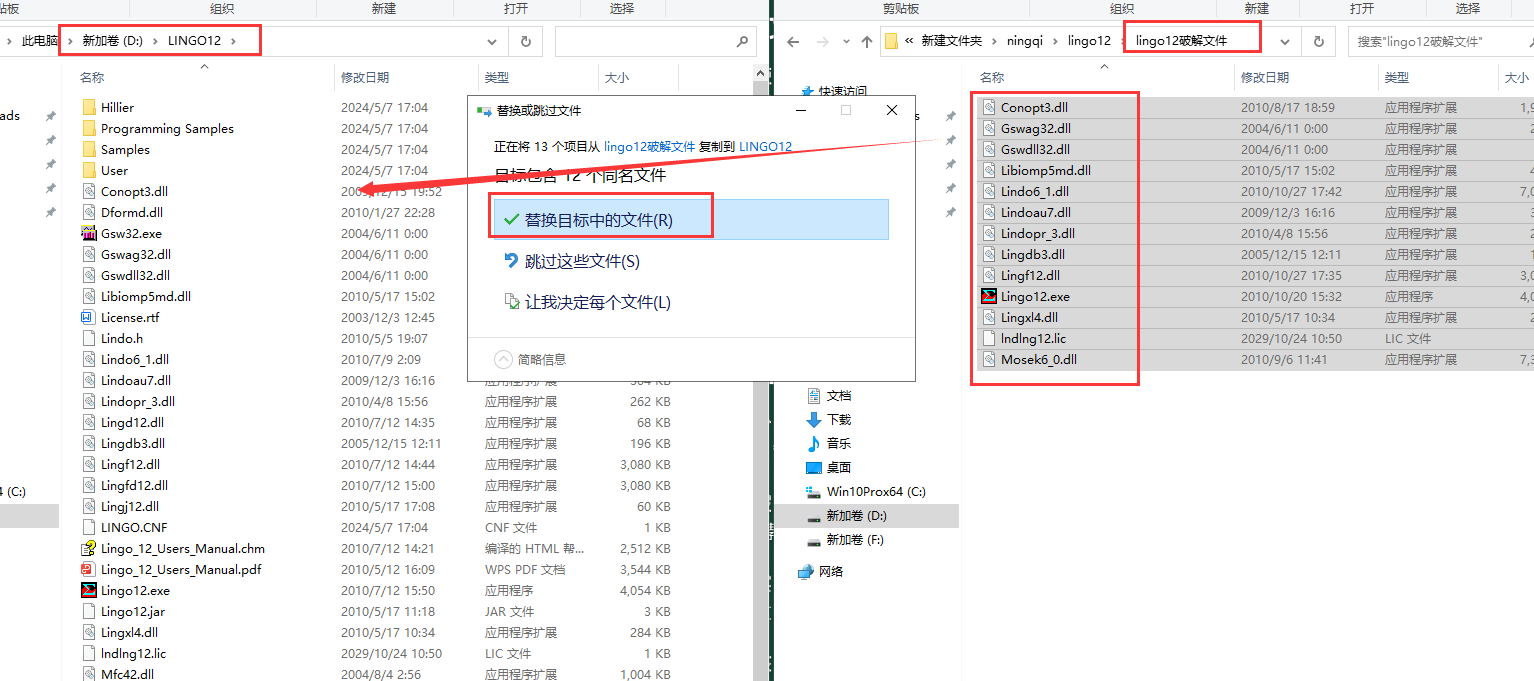Click 新加卷 (D:) breadcrumb in LINGO12 address bar
This screenshot has width=1534, height=681.
click(113, 41)
